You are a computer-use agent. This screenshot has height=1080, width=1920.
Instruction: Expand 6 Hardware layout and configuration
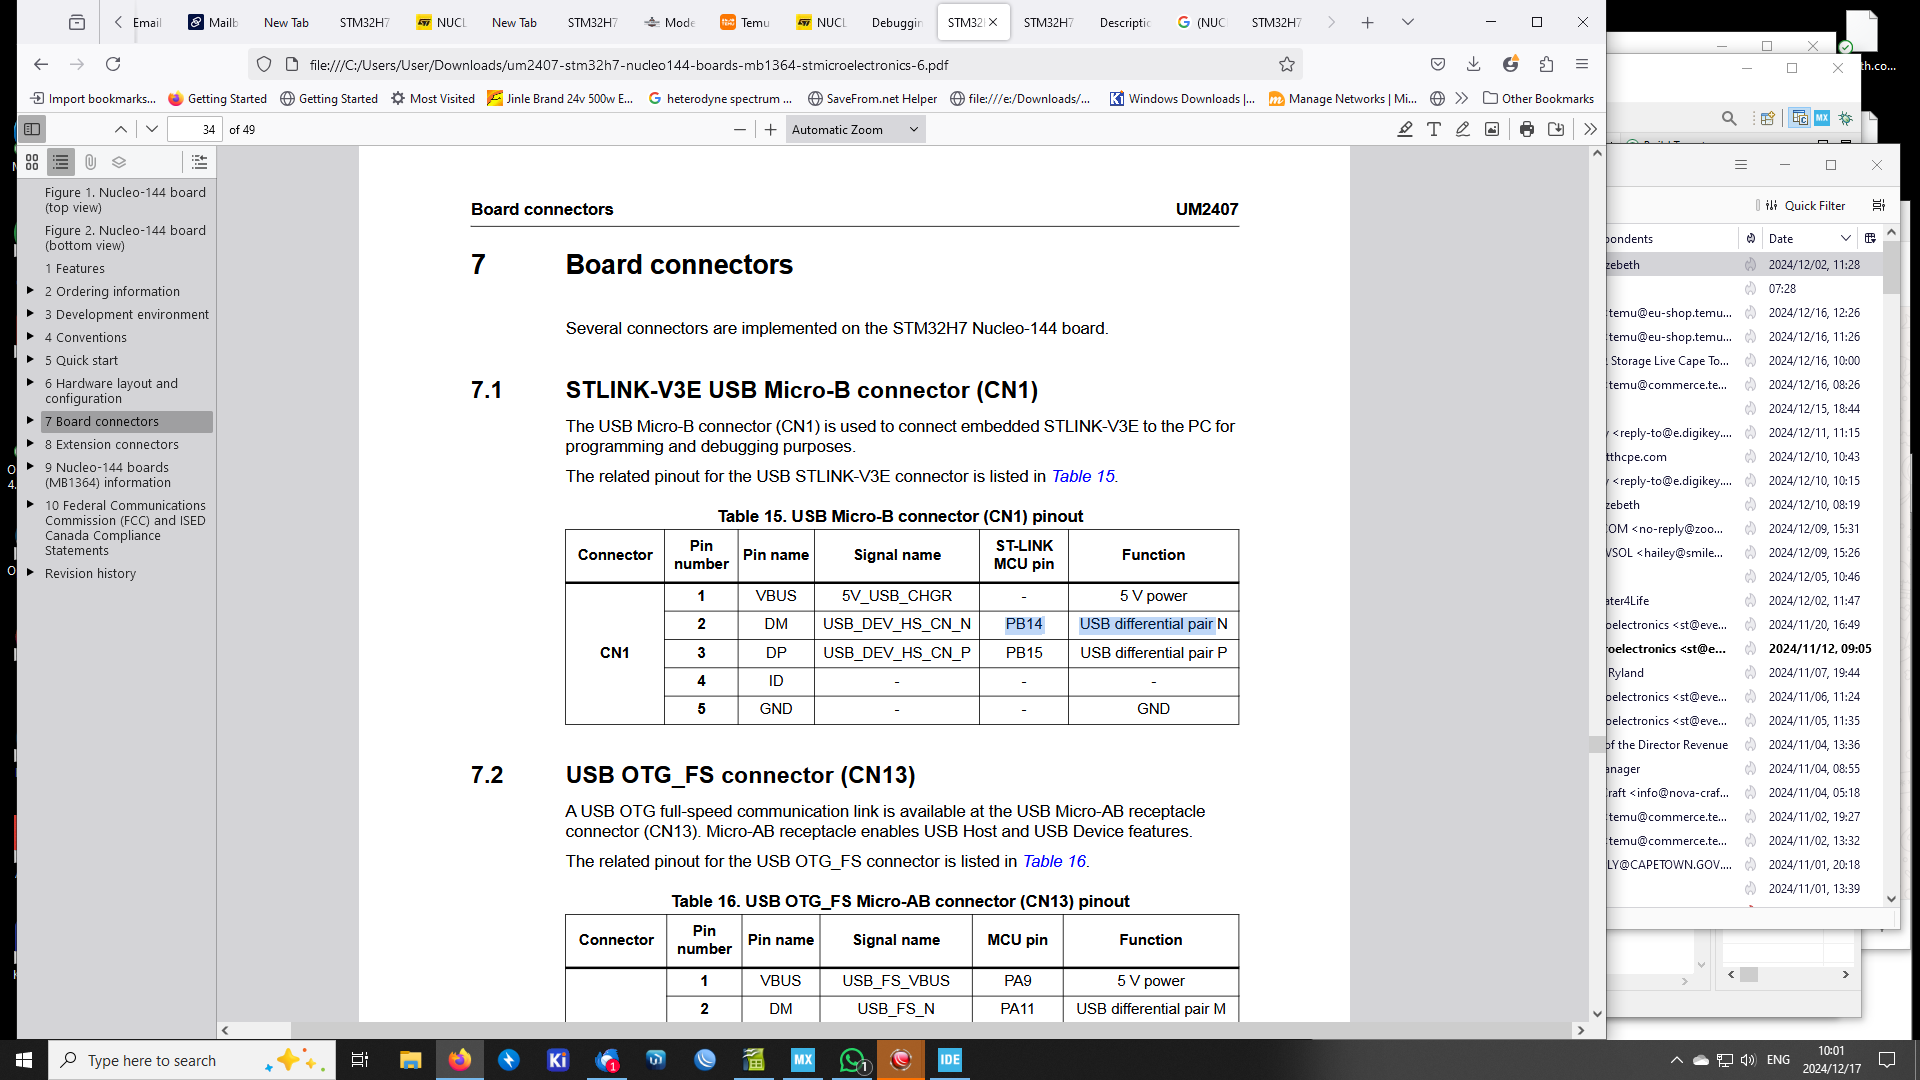click(30, 383)
